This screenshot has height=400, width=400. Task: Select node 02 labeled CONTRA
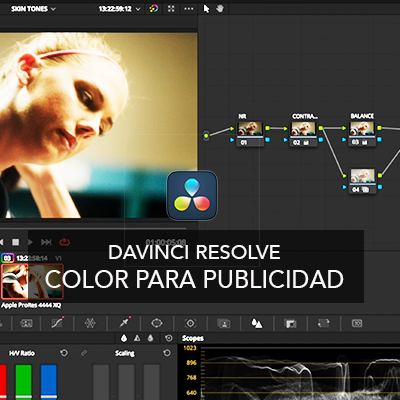point(303,134)
